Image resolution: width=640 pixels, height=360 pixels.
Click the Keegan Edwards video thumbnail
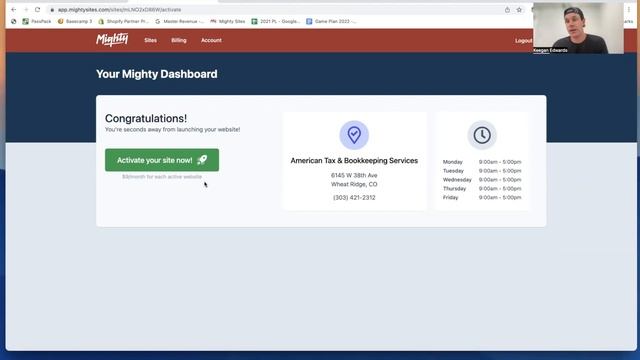578,28
